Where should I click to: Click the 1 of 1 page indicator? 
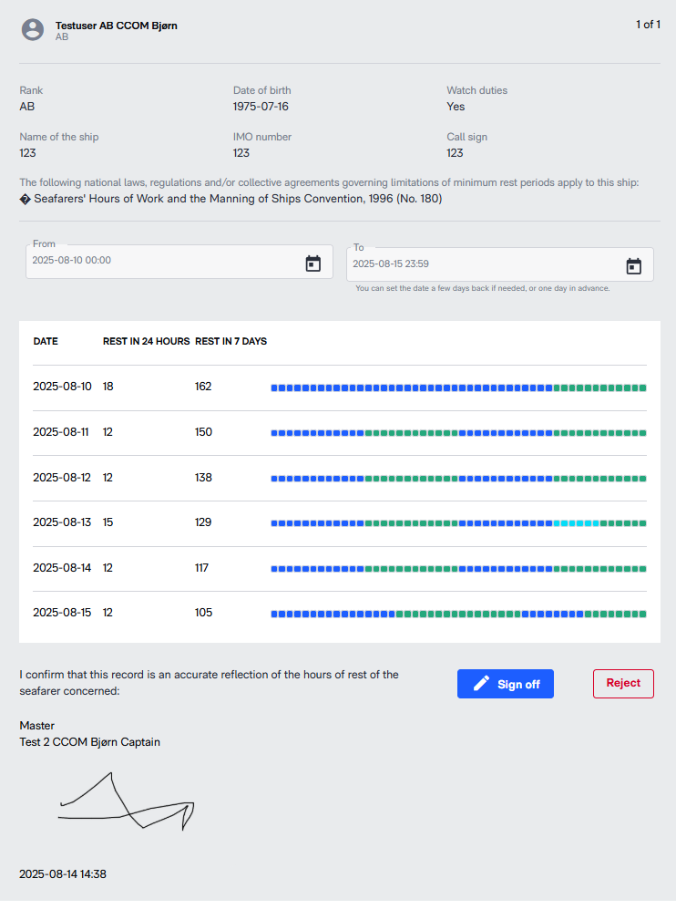[648, 24]
